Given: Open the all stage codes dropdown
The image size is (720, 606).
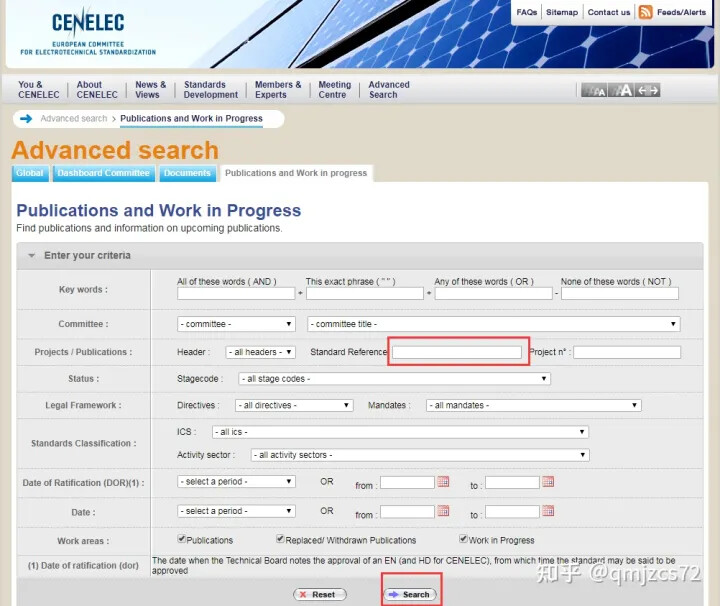Looking at the screenshot, I should (394, 379).
